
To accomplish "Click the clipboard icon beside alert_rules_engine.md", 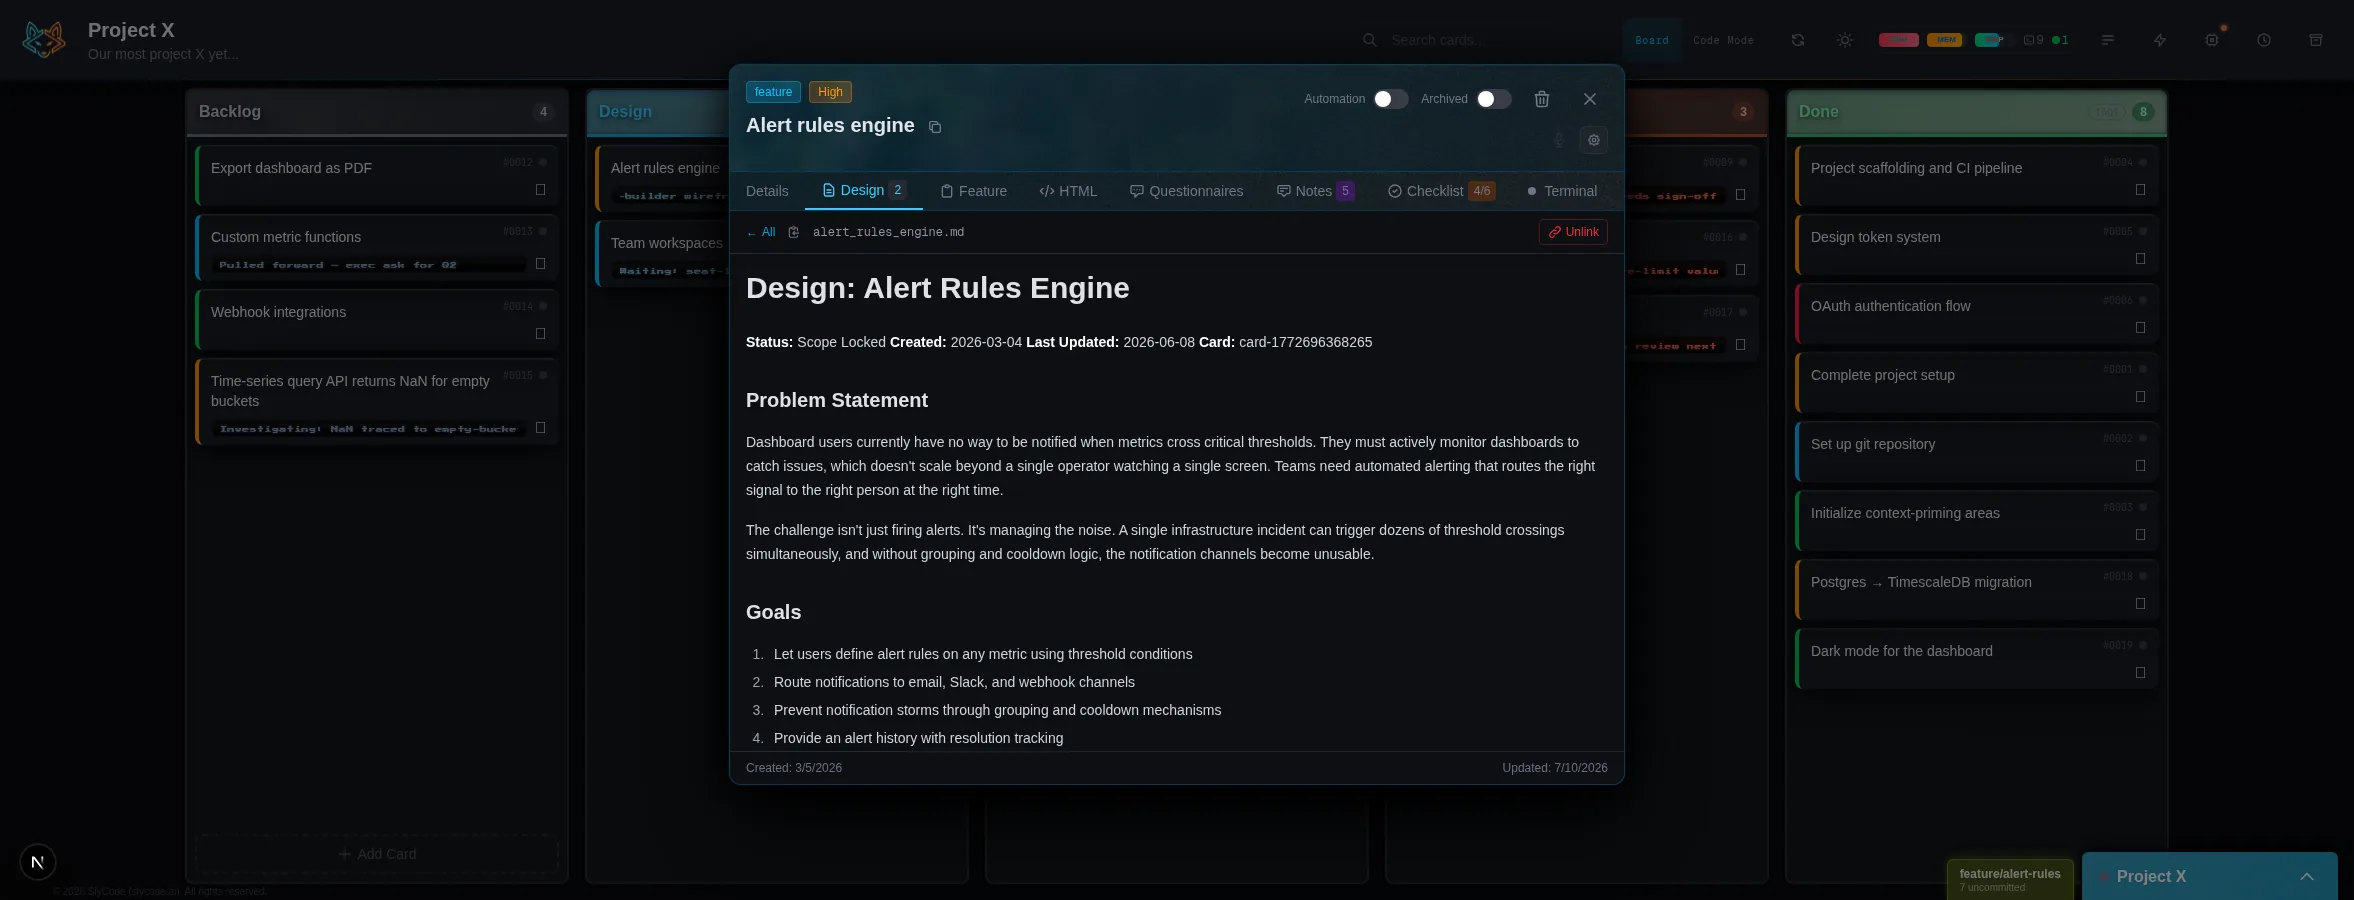I will (x=794, y=232).
